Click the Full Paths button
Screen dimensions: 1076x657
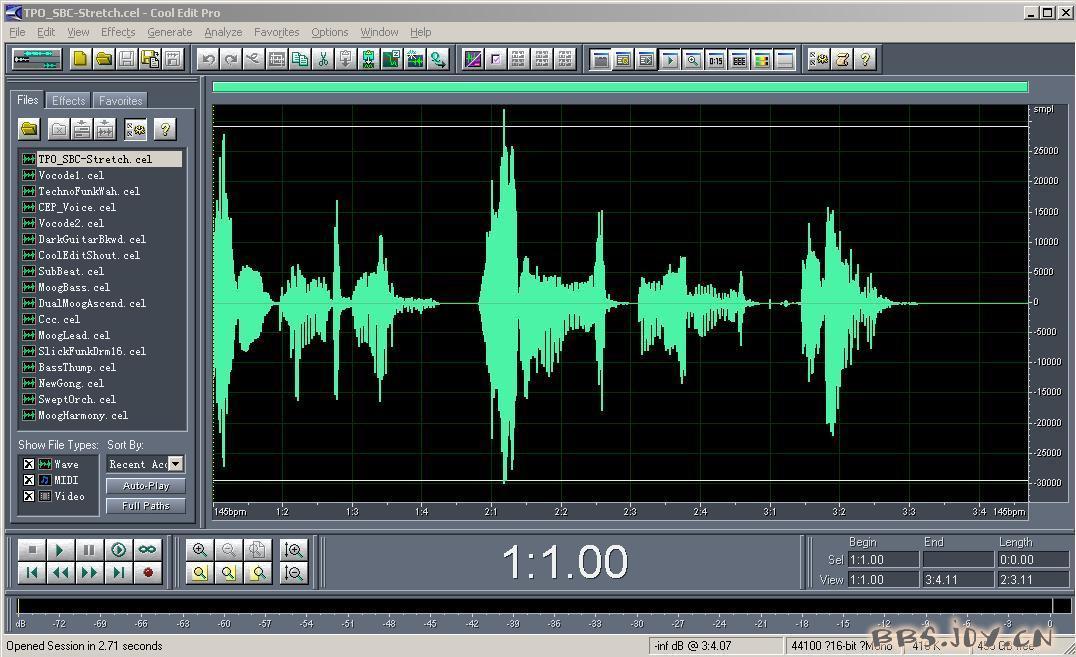(145, 506)
